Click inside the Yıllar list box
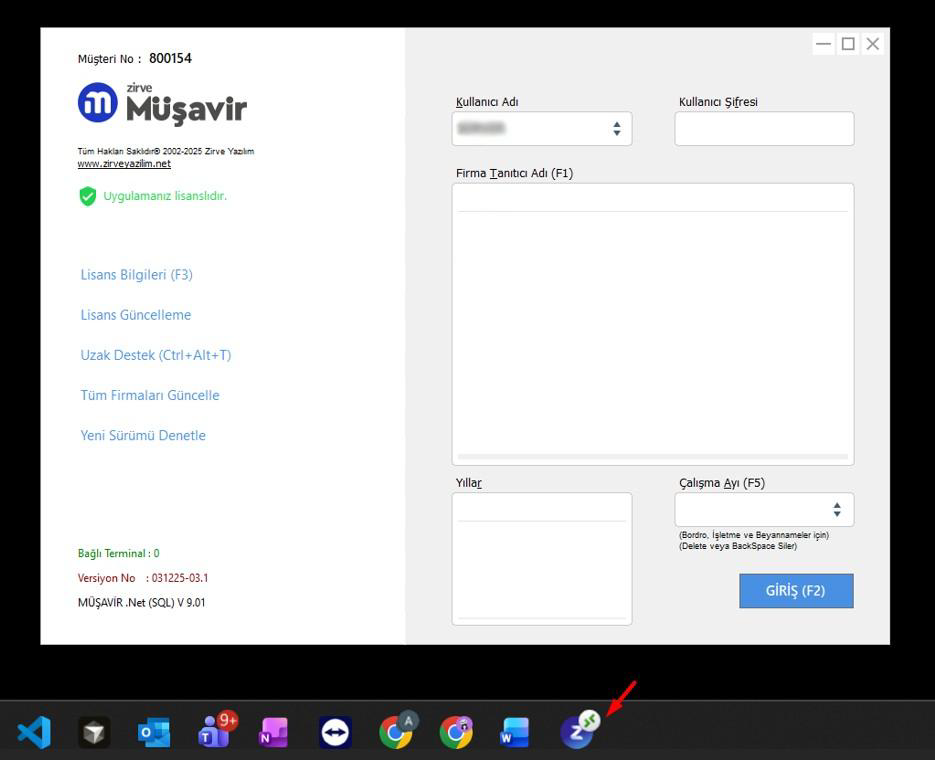The image size is (935, 760). [541, 559]
